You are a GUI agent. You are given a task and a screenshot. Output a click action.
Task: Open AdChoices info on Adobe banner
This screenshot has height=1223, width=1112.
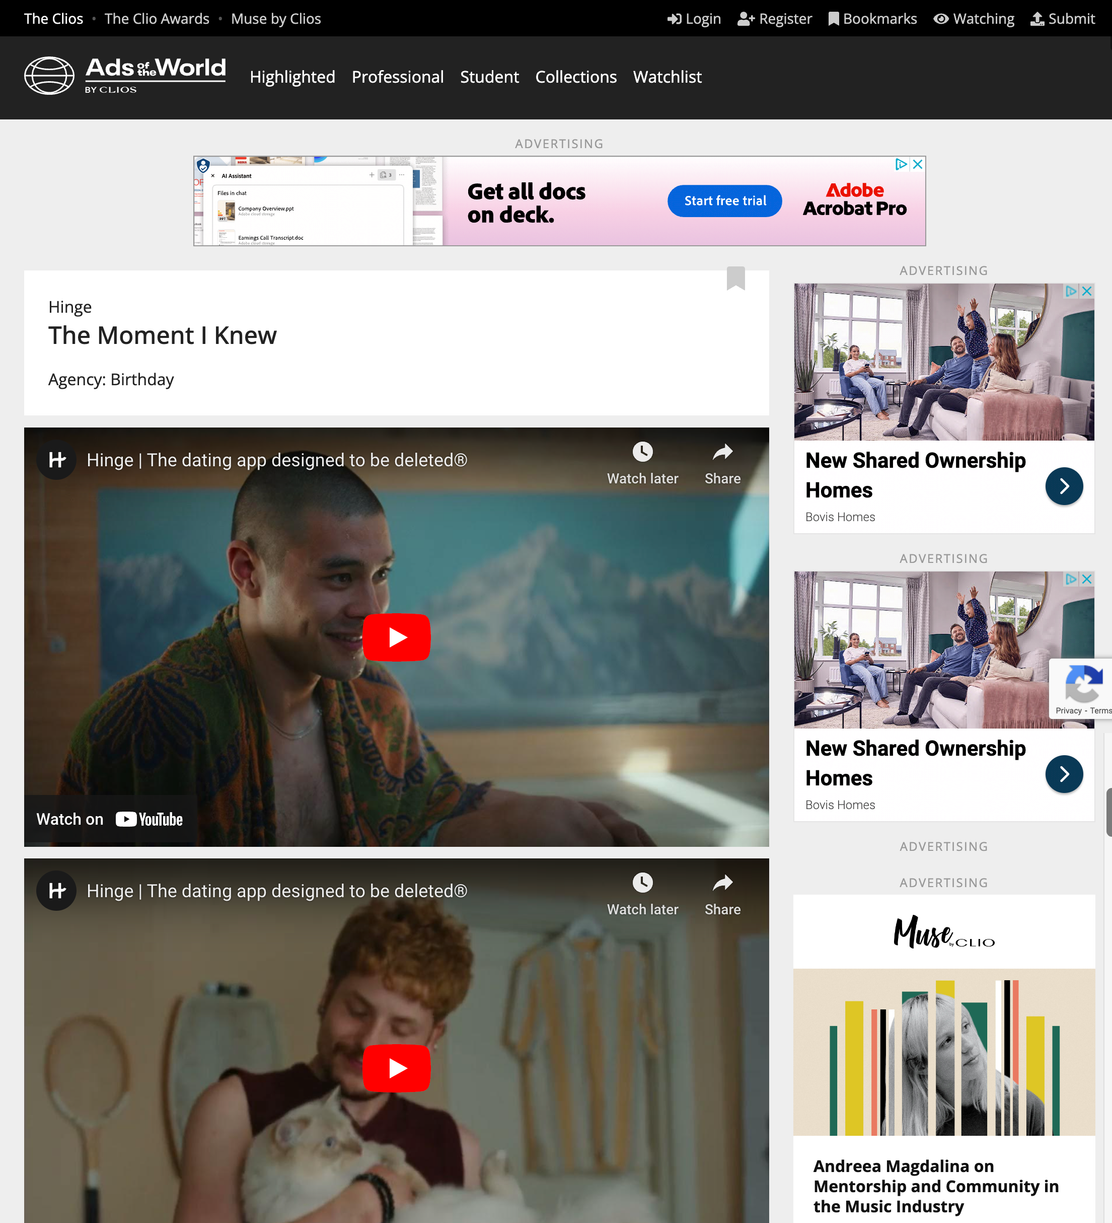pos(901,164)
